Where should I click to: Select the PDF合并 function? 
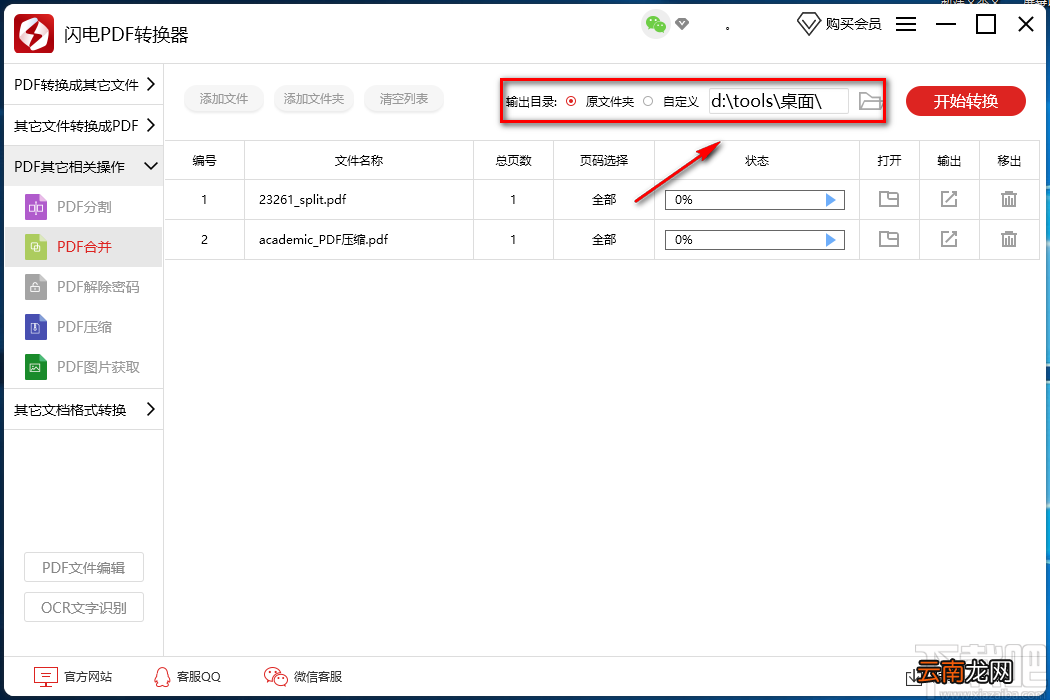(84, 247)
